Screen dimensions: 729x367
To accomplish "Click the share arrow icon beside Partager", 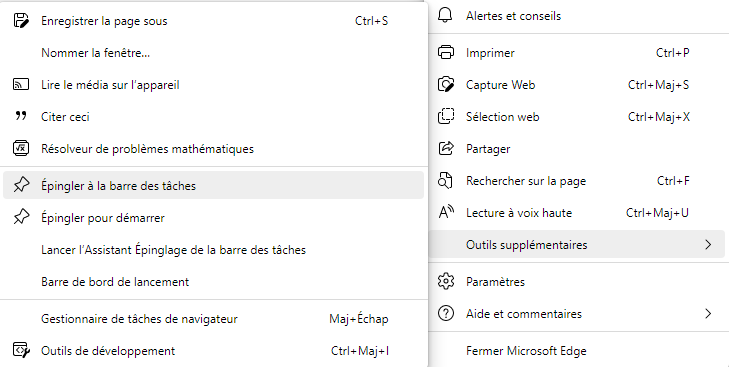I will tap(446, 148).
